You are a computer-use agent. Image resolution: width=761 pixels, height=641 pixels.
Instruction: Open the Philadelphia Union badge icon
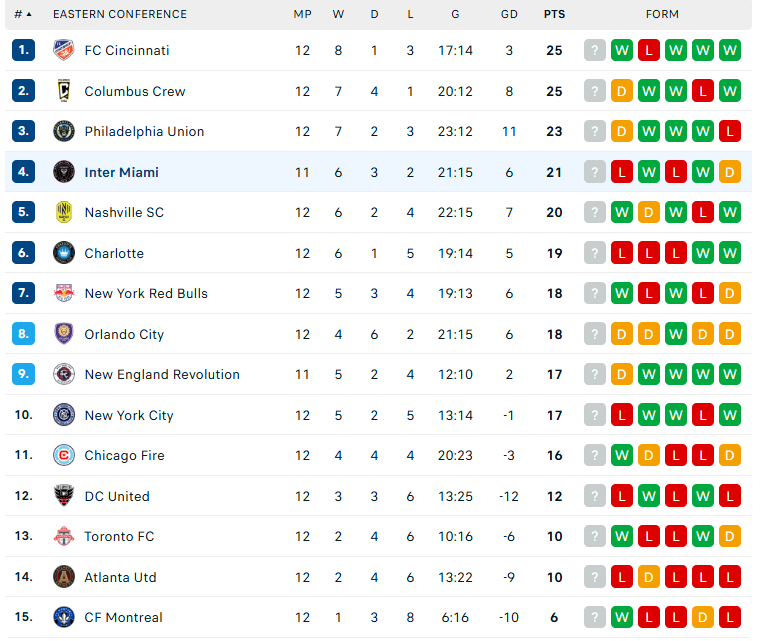[x=64, y=131]
